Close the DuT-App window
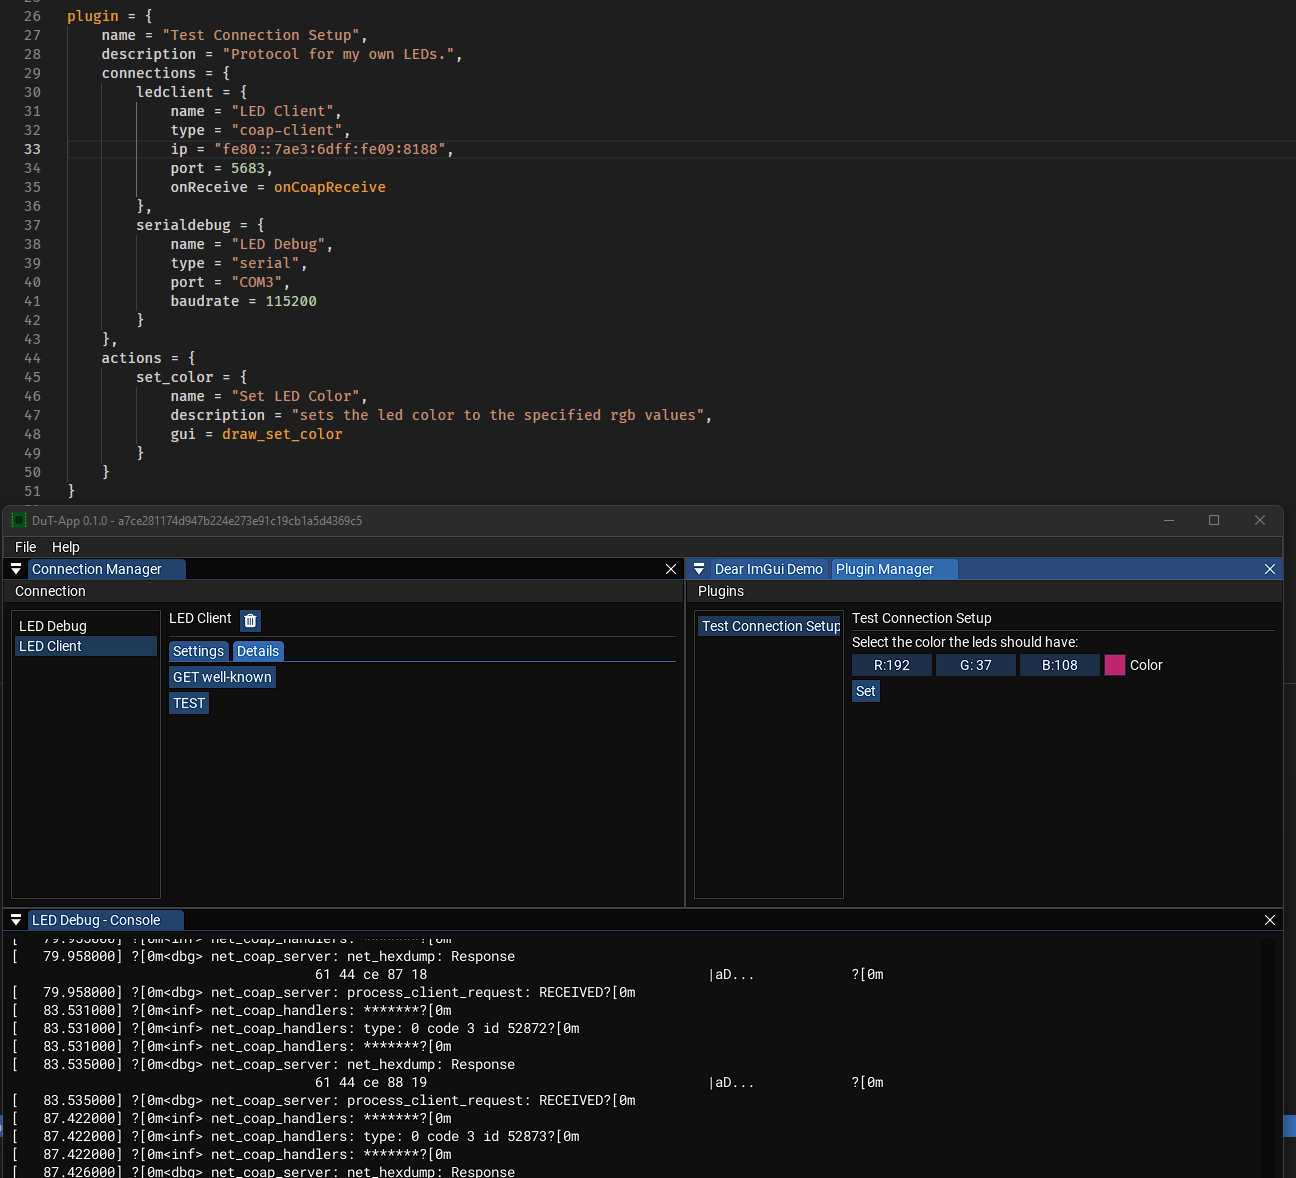The image size is (1296, 1178). (x=1260, y=520)
